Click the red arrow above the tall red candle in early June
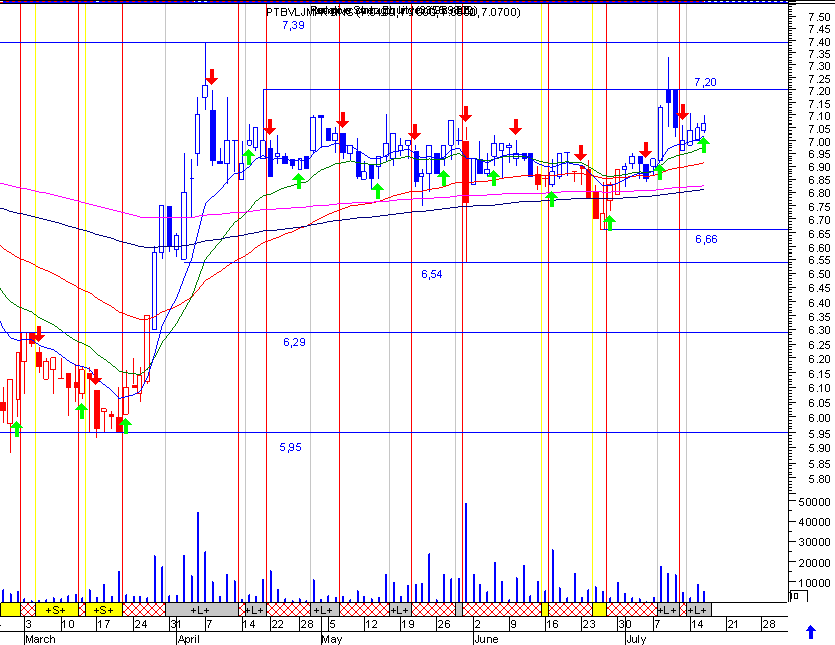 [x=465, y=113]
